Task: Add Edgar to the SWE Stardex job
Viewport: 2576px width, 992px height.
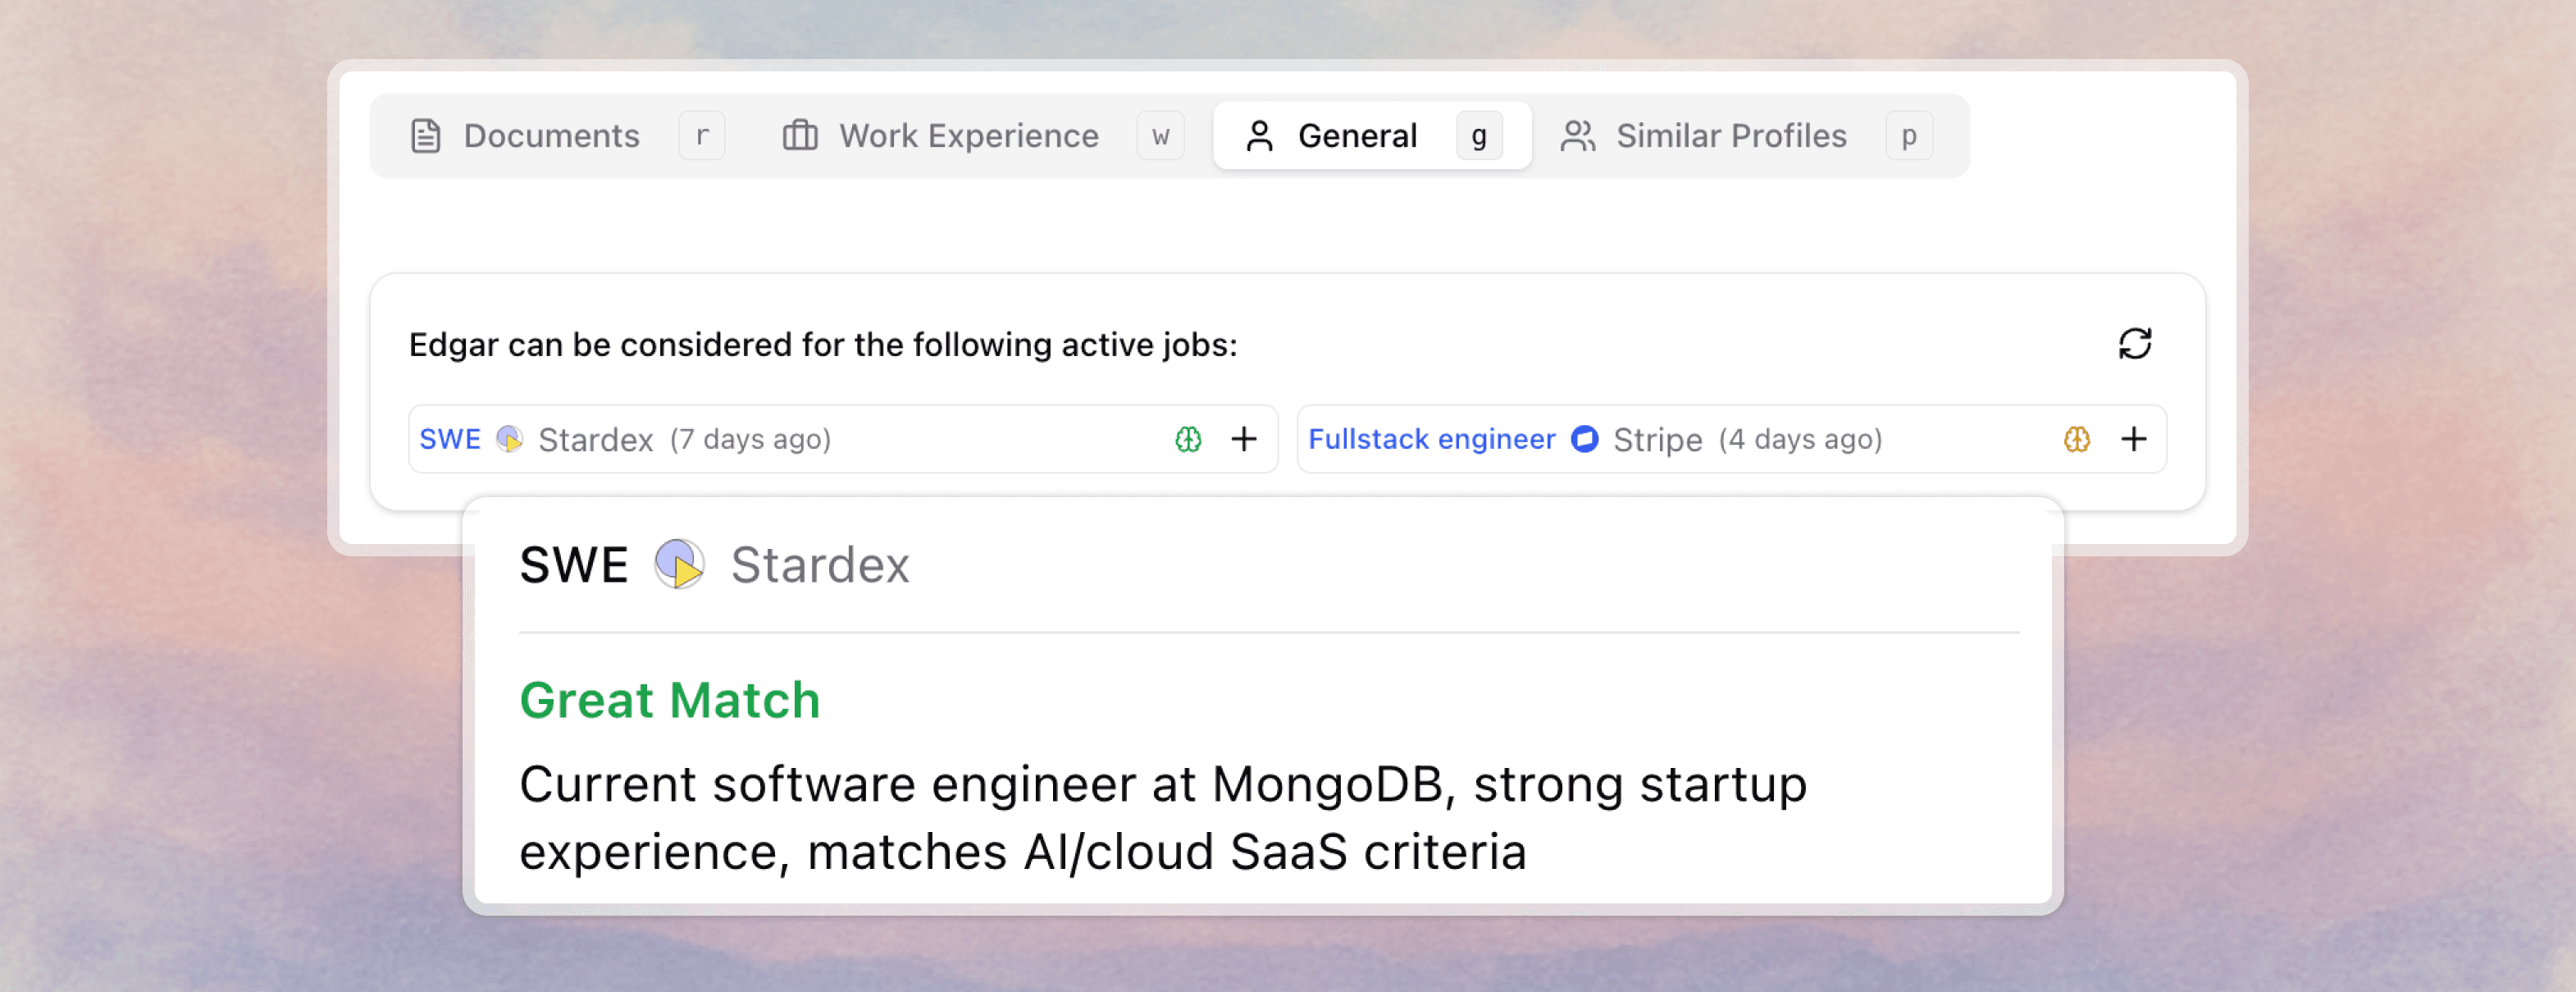Action: (1243, 439)
